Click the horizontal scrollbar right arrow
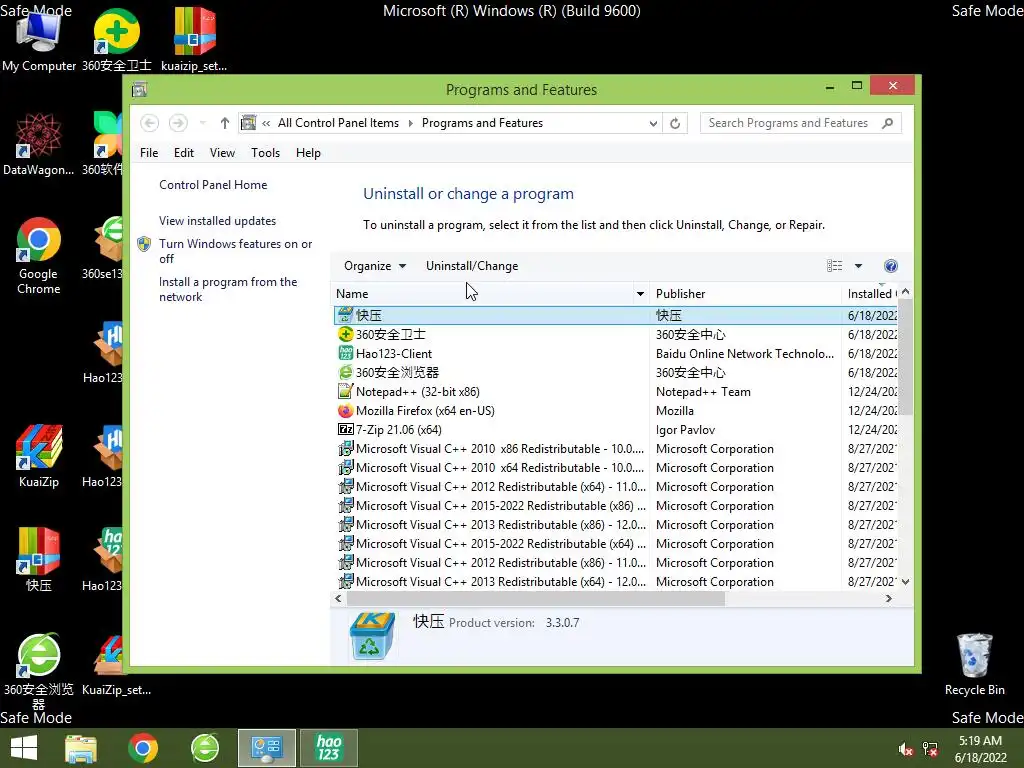This screenshot has width=1024, height=768. coord(888,598)
